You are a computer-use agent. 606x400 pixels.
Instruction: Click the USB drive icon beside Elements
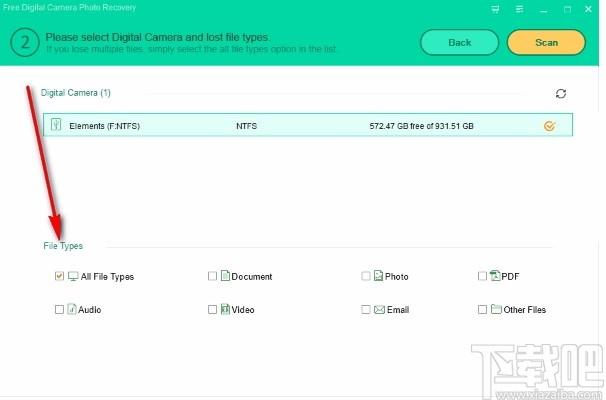[56, 124]
